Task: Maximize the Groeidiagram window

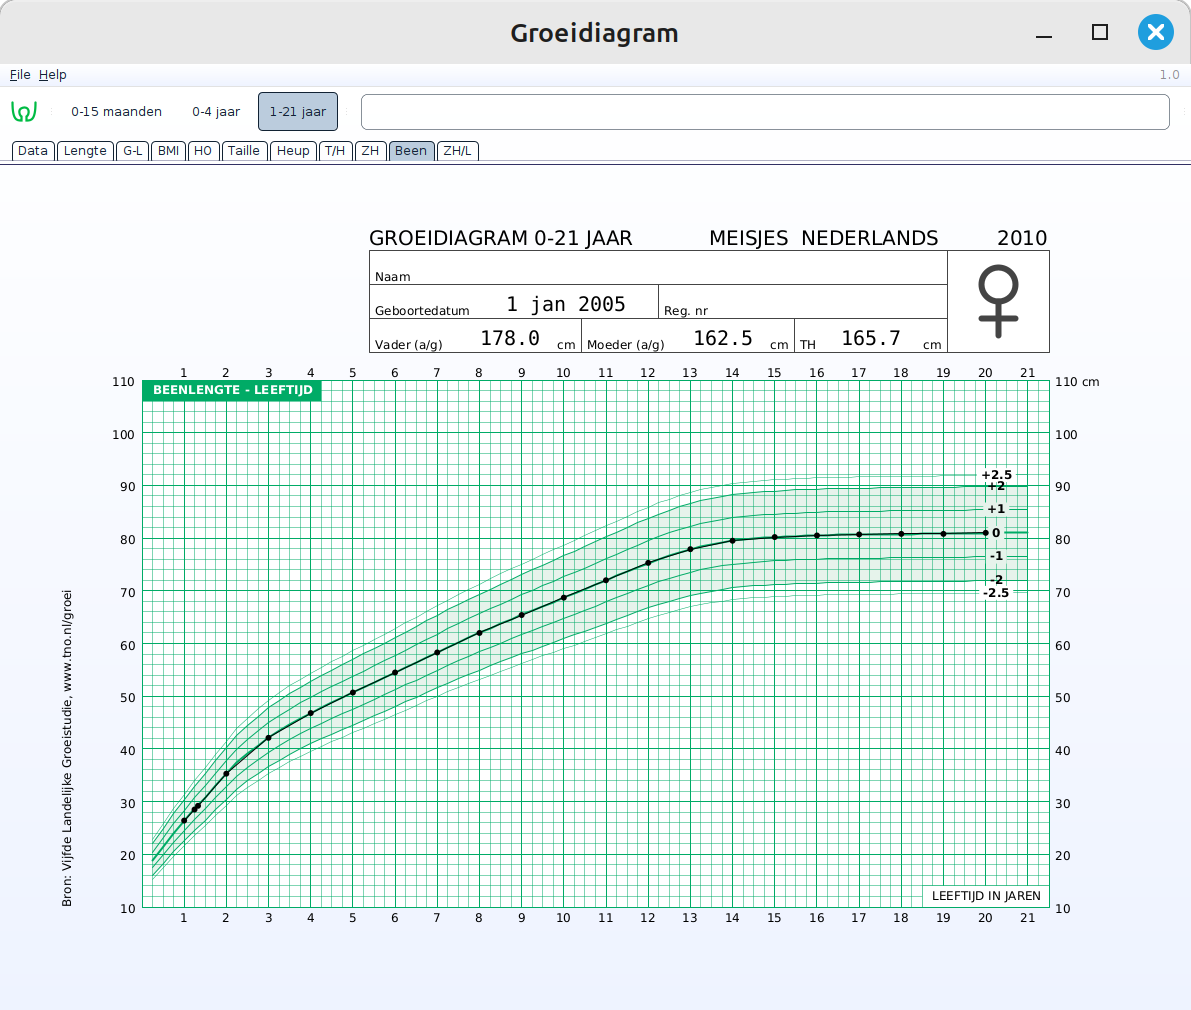Action: click(x=1100, y=32)
